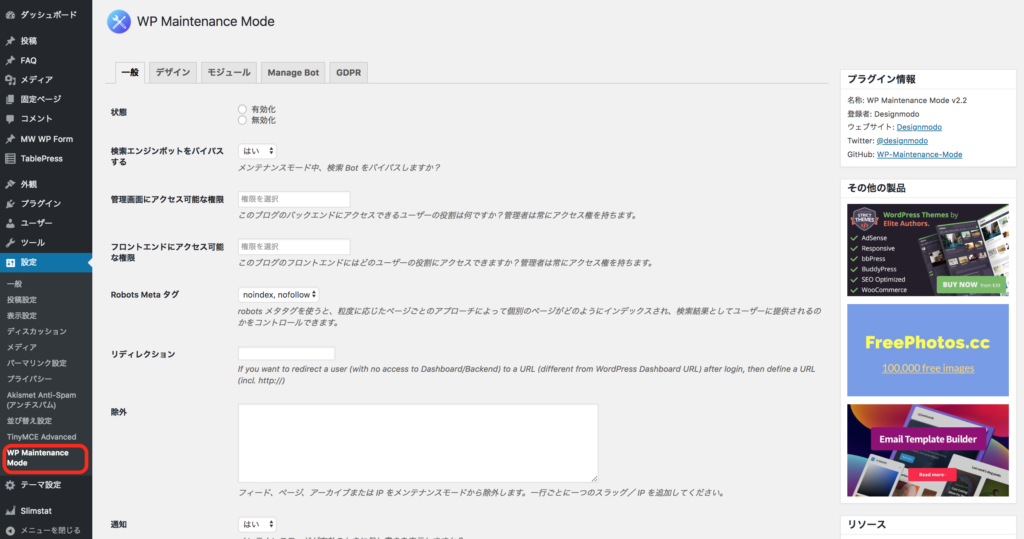Open the 通知 dropdown

pos(257,524)
